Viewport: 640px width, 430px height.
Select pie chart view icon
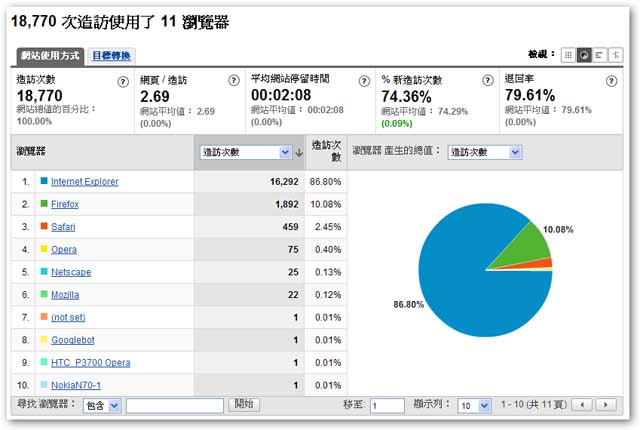pos(584,55)
